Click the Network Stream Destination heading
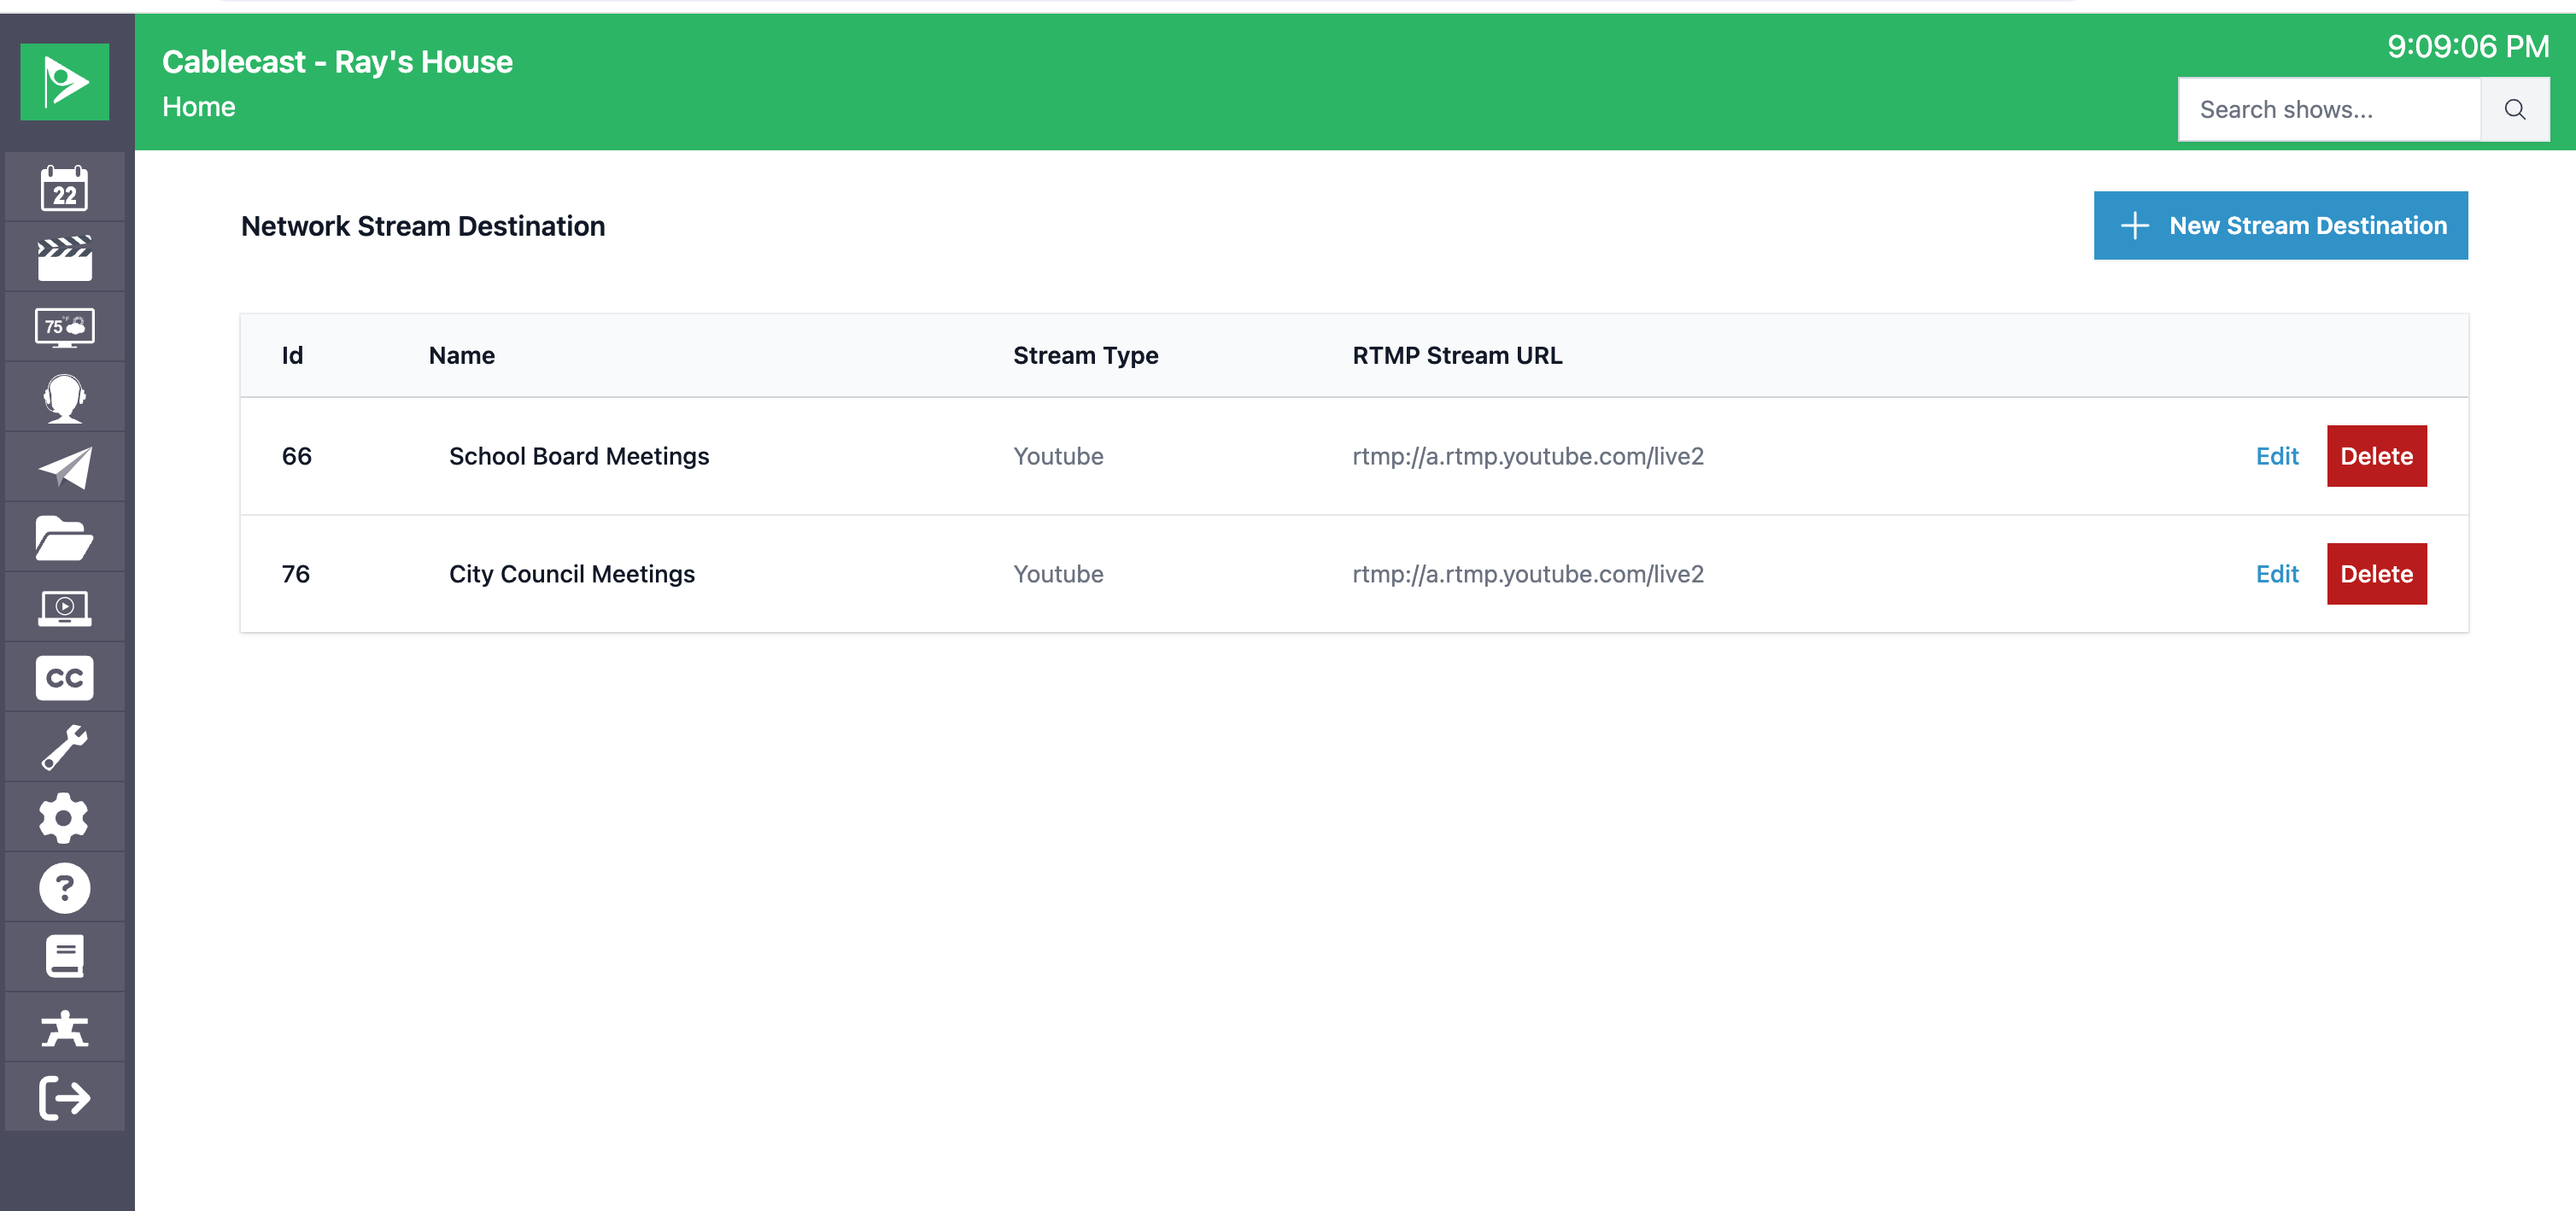Viewport: 2576px width, 1211px height. 423,226
